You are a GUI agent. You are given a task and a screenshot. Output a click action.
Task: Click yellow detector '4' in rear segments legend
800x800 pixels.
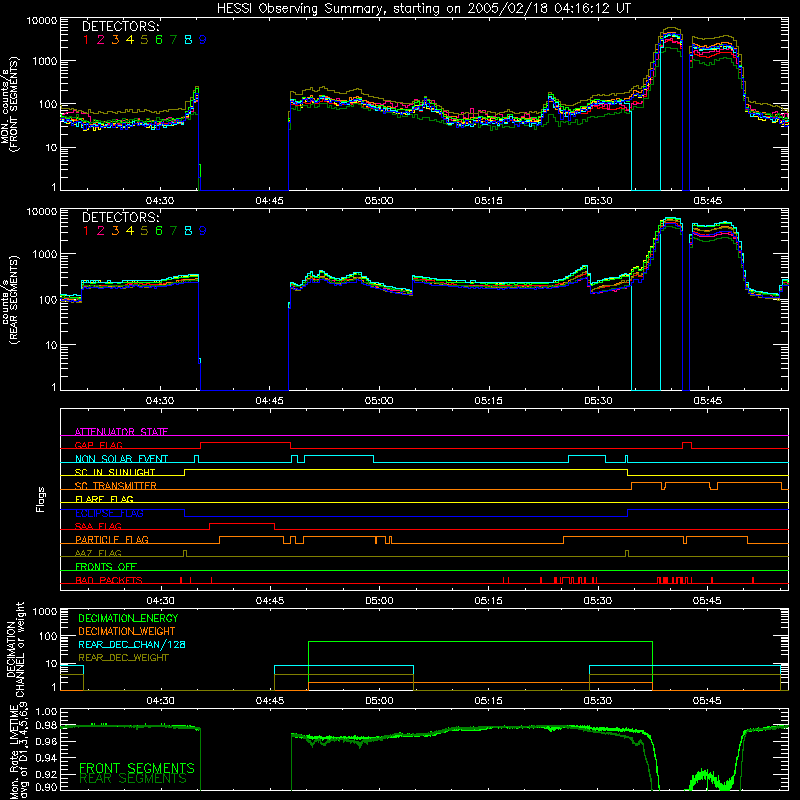130,231
